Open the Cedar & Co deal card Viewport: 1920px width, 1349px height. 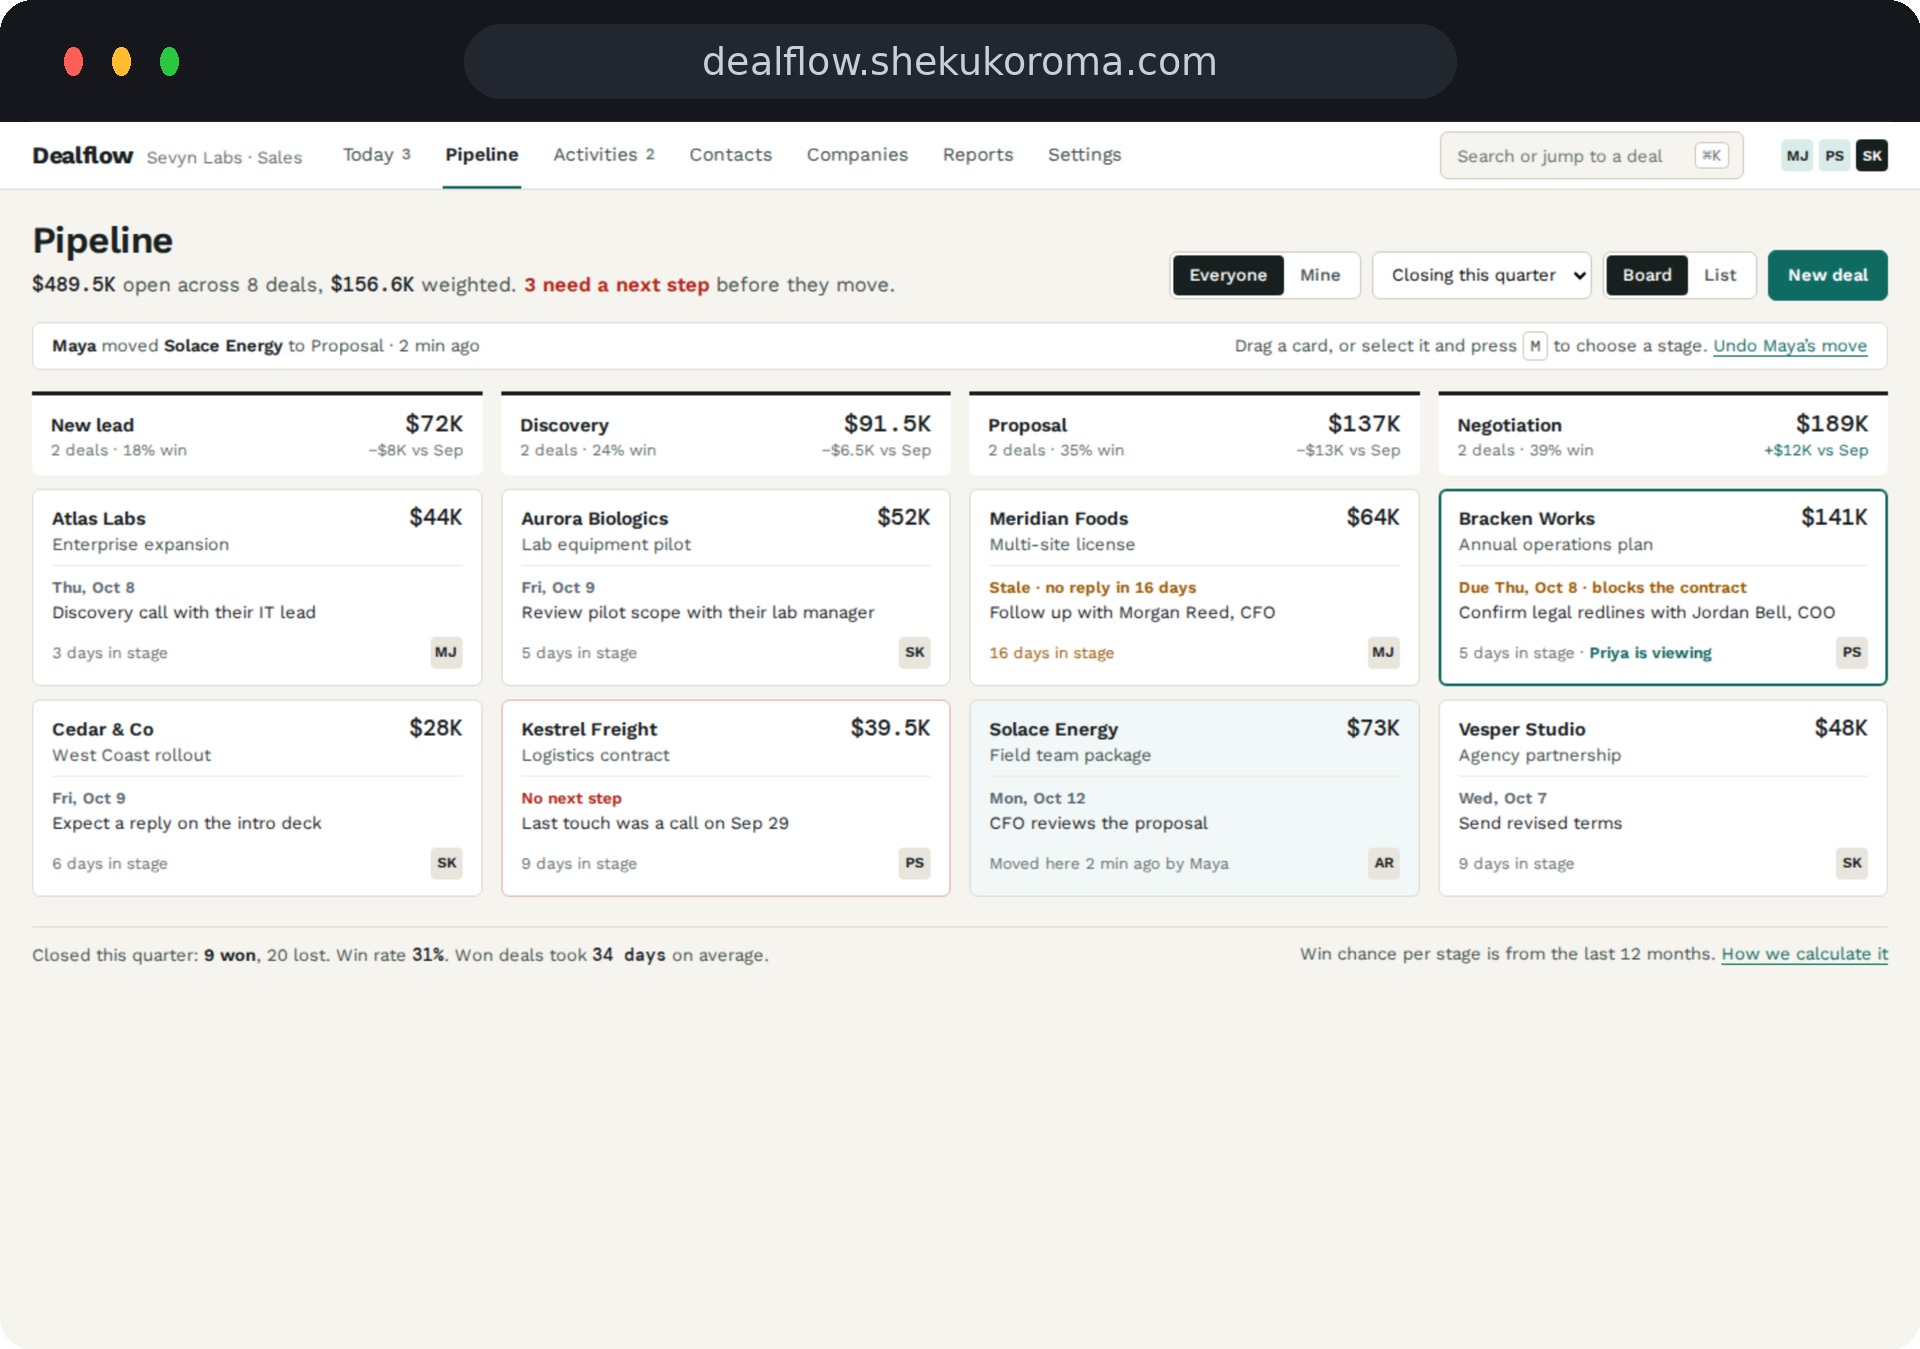257,798
